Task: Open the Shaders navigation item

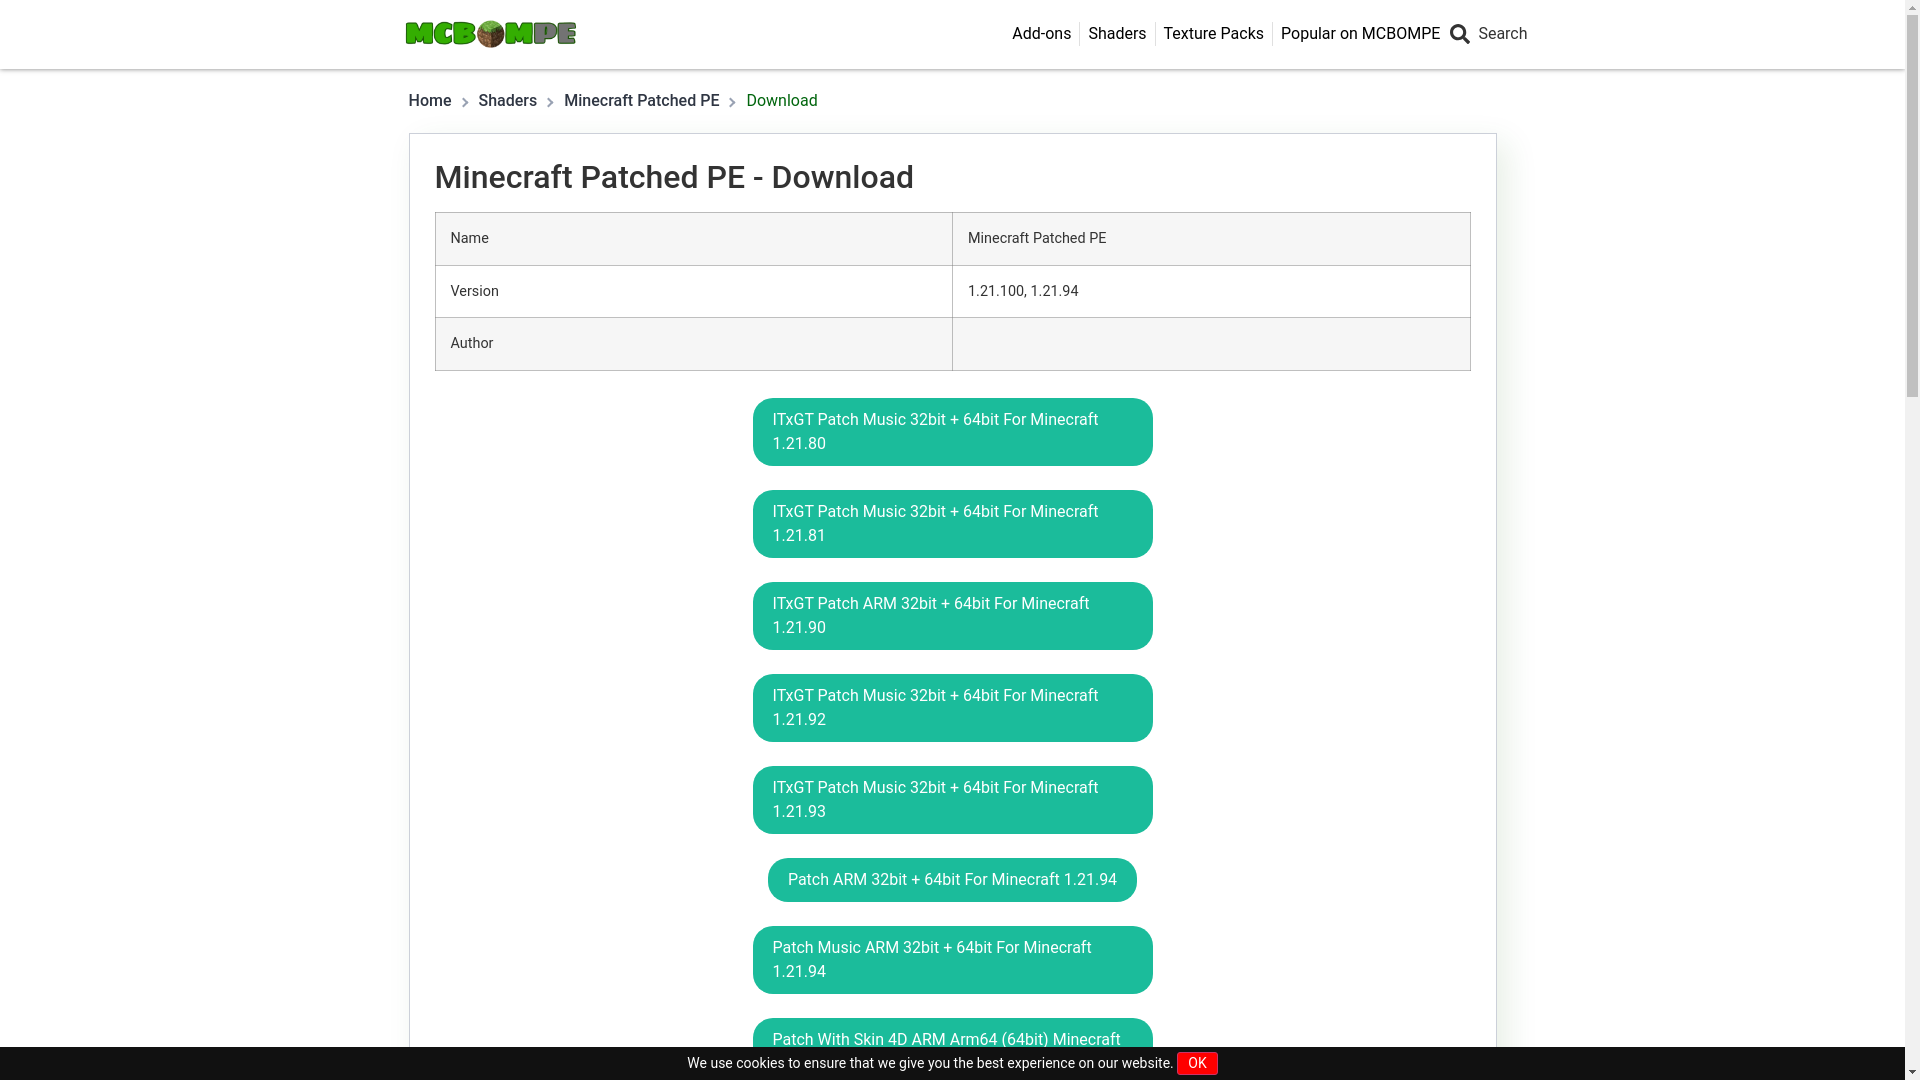Action: [1117, 34]
